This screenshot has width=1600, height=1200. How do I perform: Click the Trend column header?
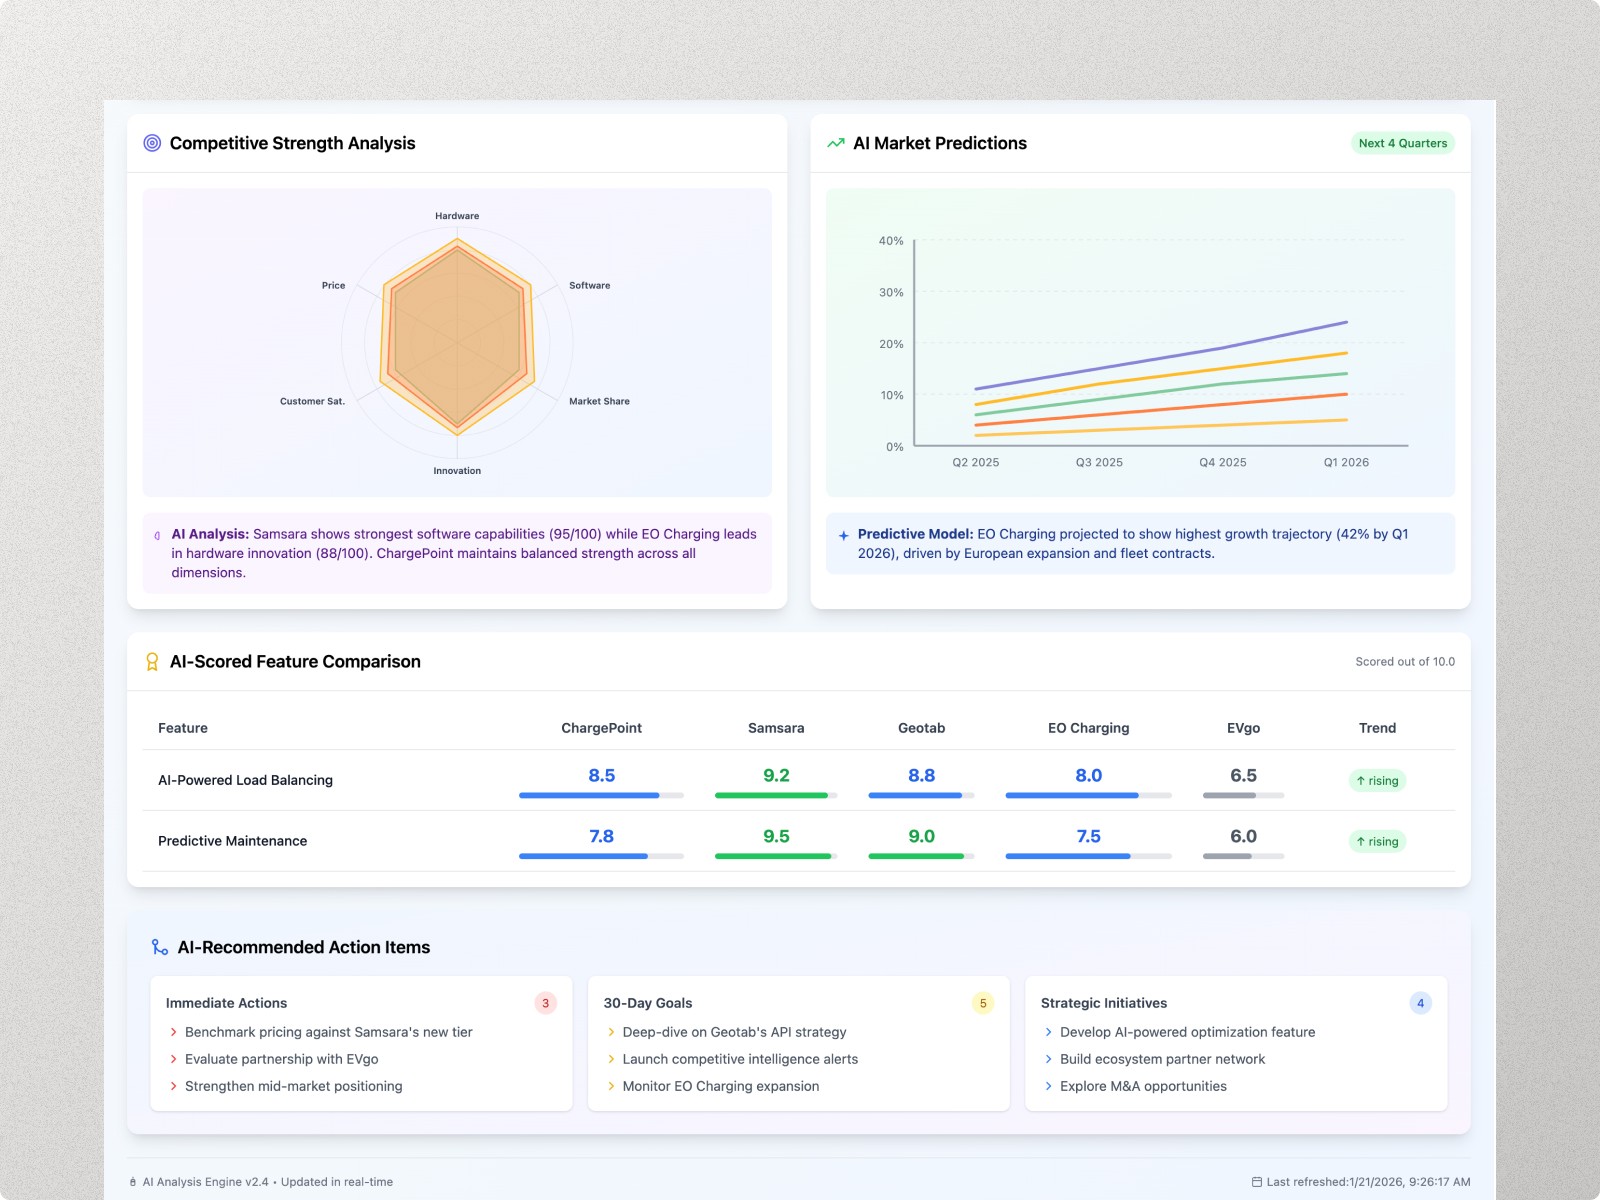coord(1377,728)
